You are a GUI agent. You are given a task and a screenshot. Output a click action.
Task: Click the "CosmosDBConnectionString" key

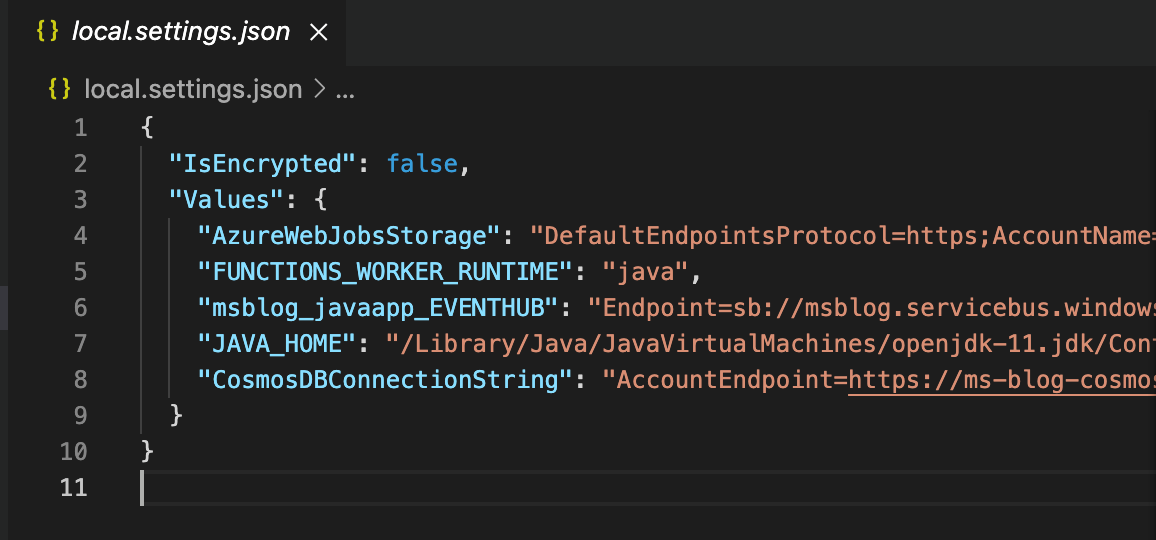pos(386,381)
